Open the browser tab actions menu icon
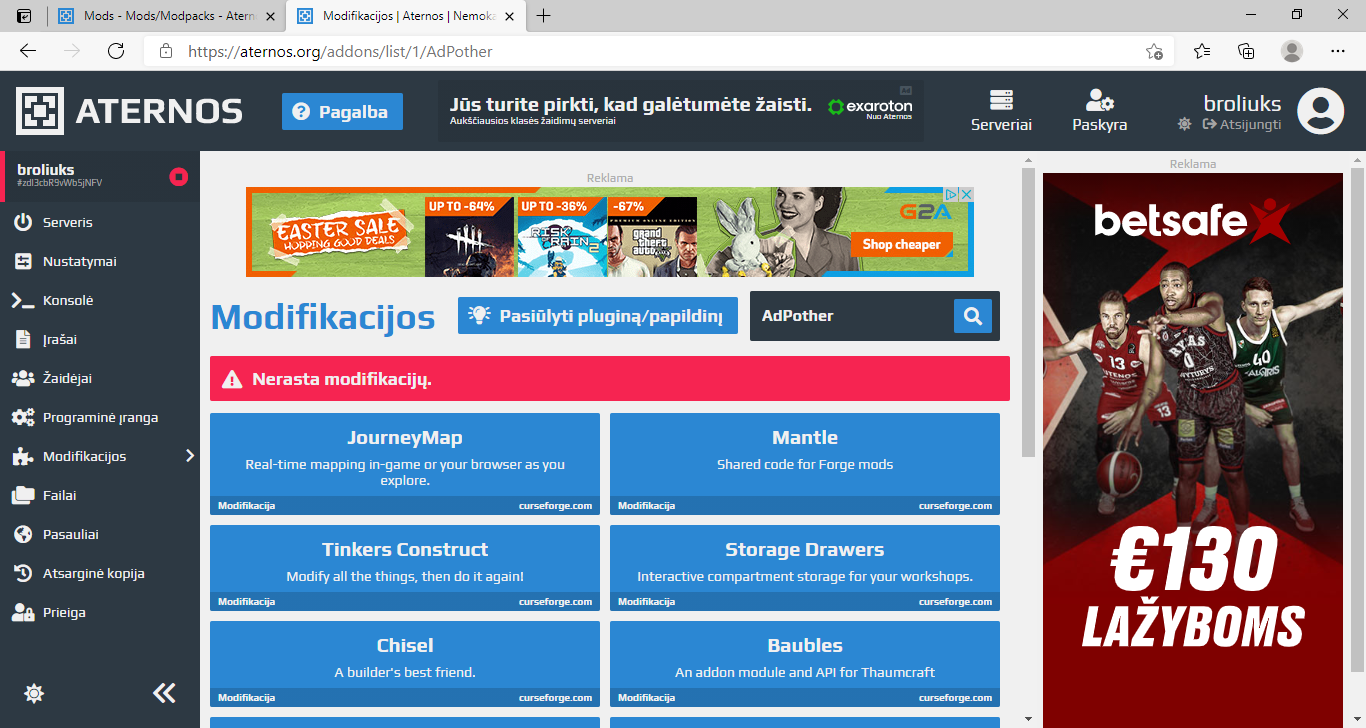The image size is (1366, 728). [x=24, y=16]
